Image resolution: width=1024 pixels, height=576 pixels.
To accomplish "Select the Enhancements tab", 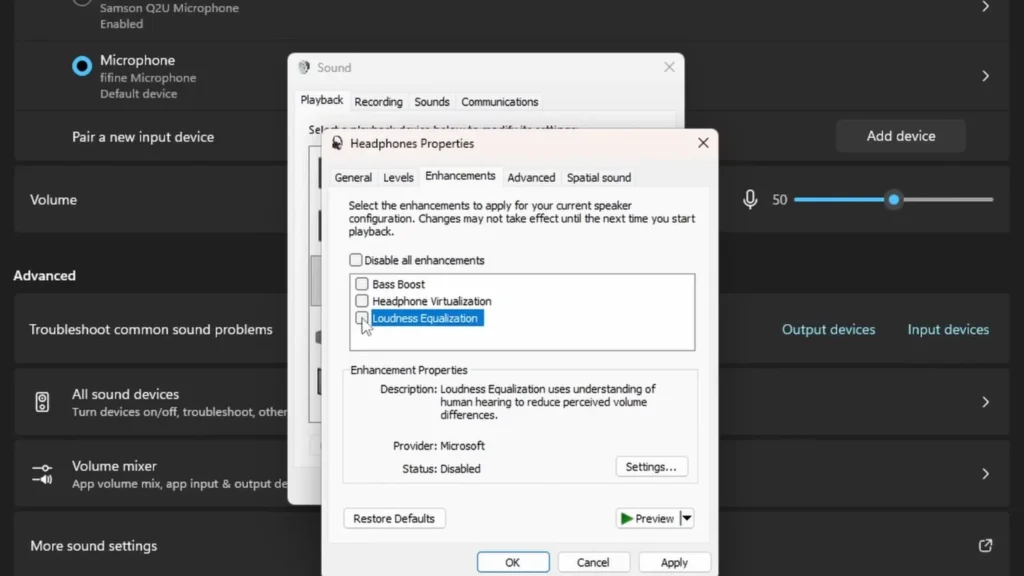I will tap(460, 176).
